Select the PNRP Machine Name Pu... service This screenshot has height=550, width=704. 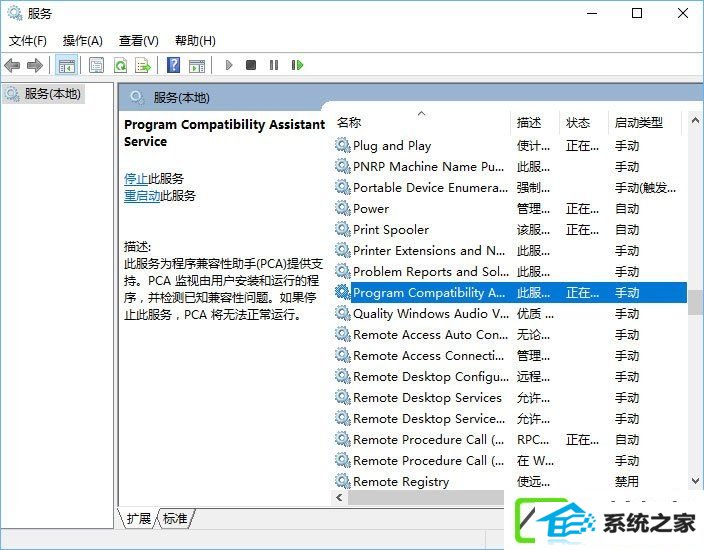pyautogui.click(x=510, y=166)
